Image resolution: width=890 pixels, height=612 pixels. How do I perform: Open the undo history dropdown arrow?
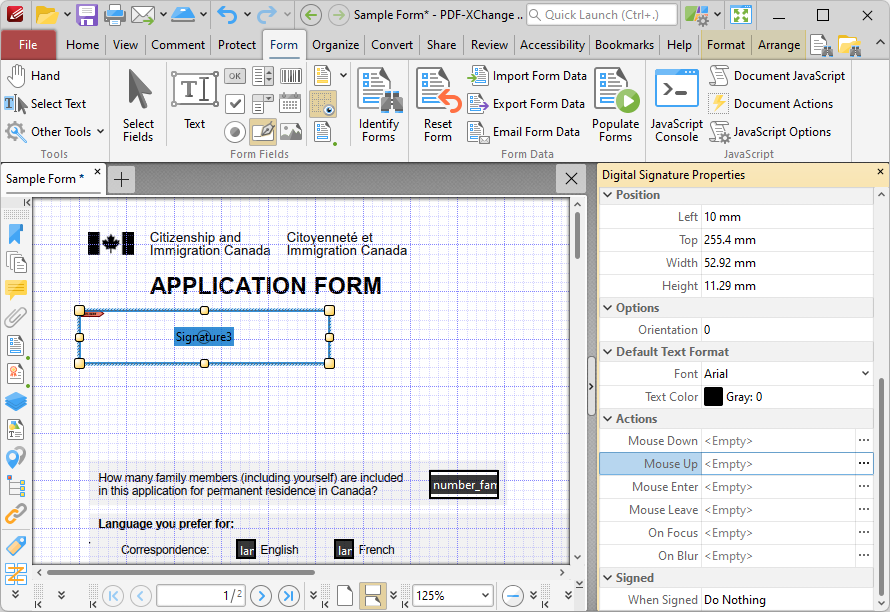pos(247,15)
